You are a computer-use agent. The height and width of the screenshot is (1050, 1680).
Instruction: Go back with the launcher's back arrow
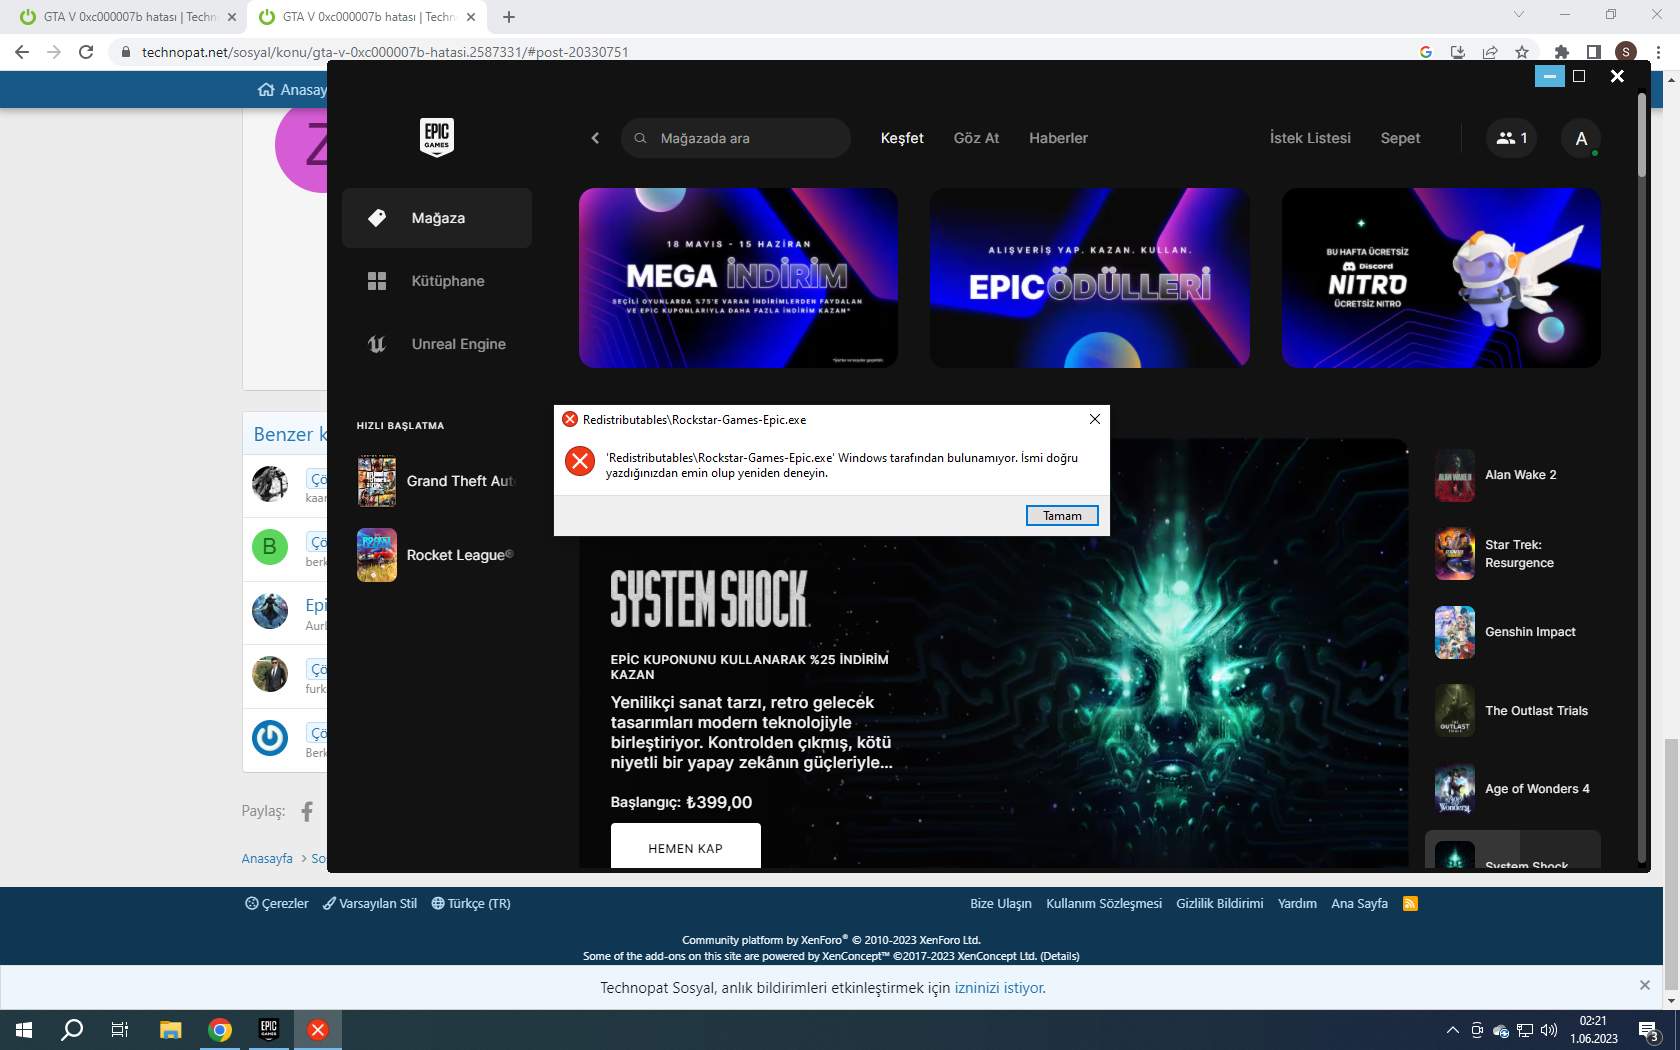[595, 138]
